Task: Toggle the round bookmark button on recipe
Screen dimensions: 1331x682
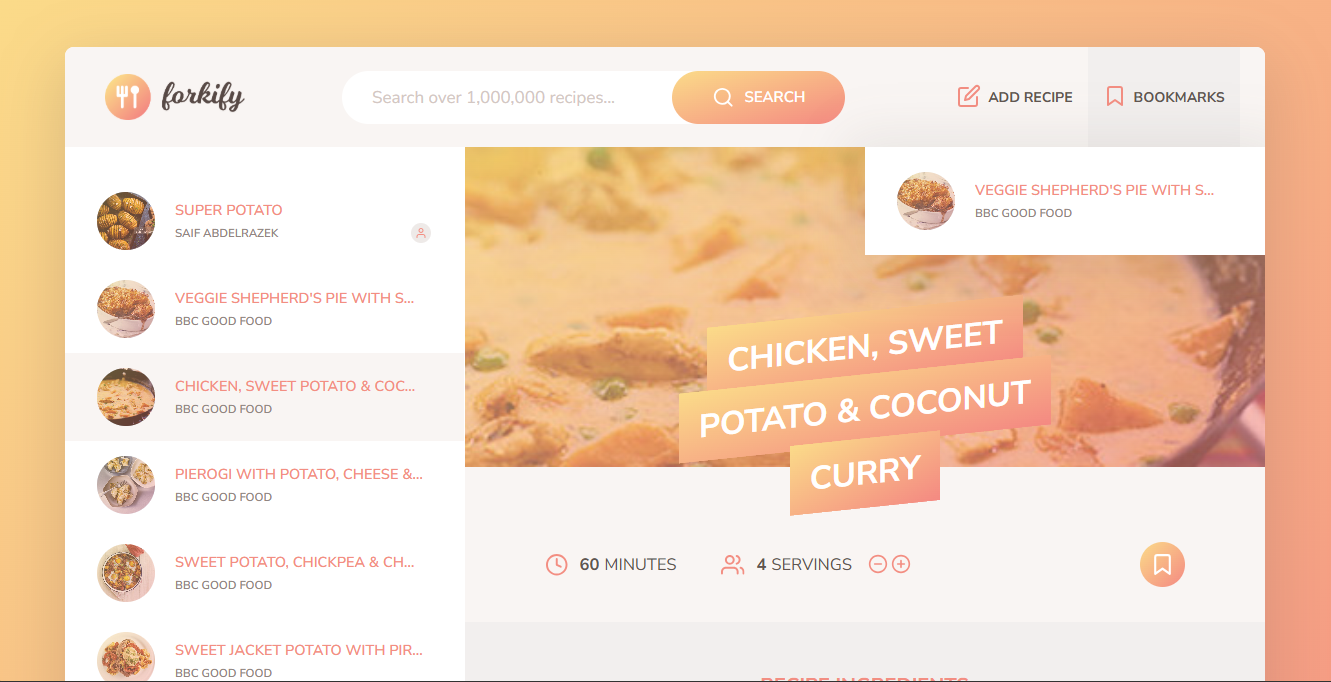Action: coord(1162,564)
